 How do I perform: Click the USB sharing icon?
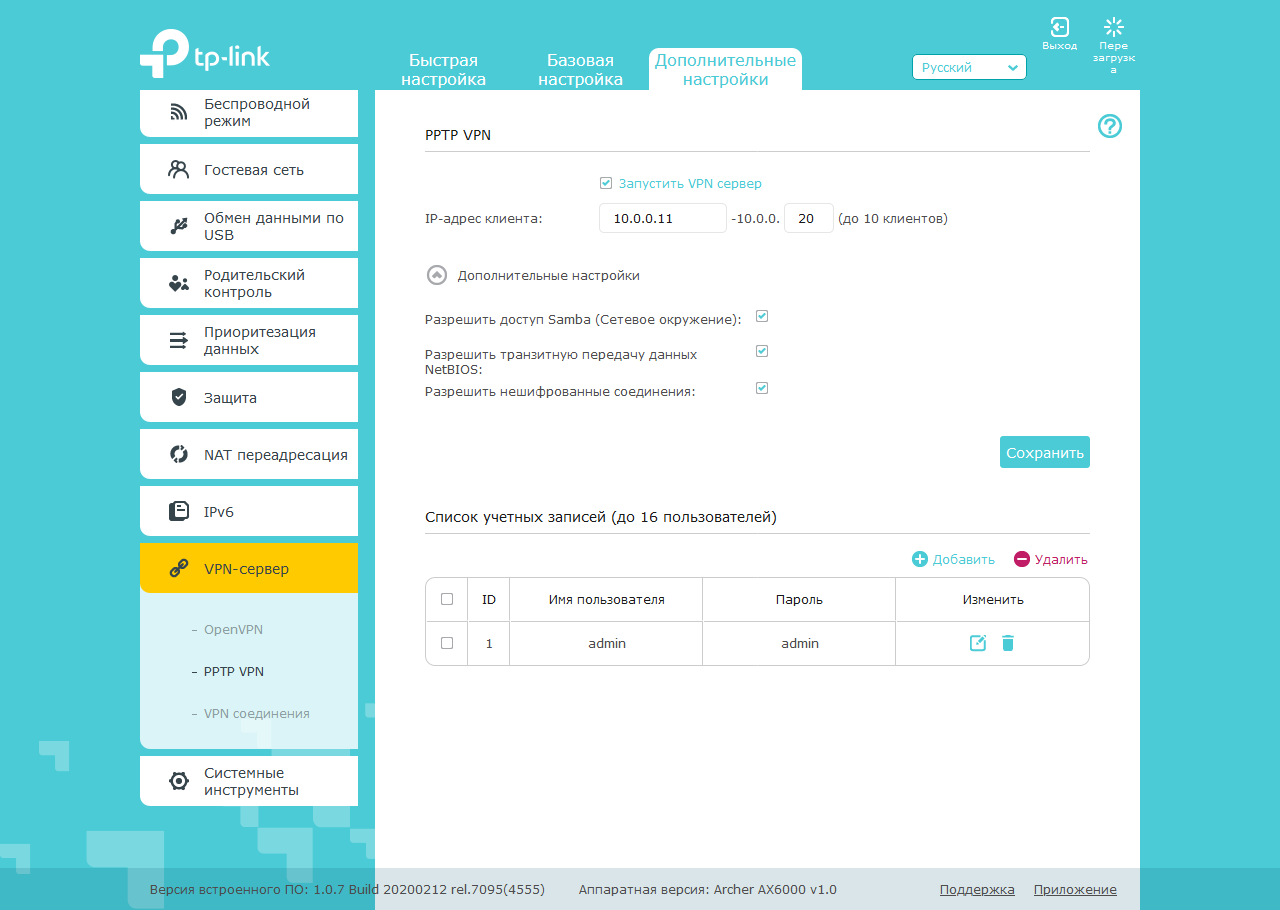179,226
